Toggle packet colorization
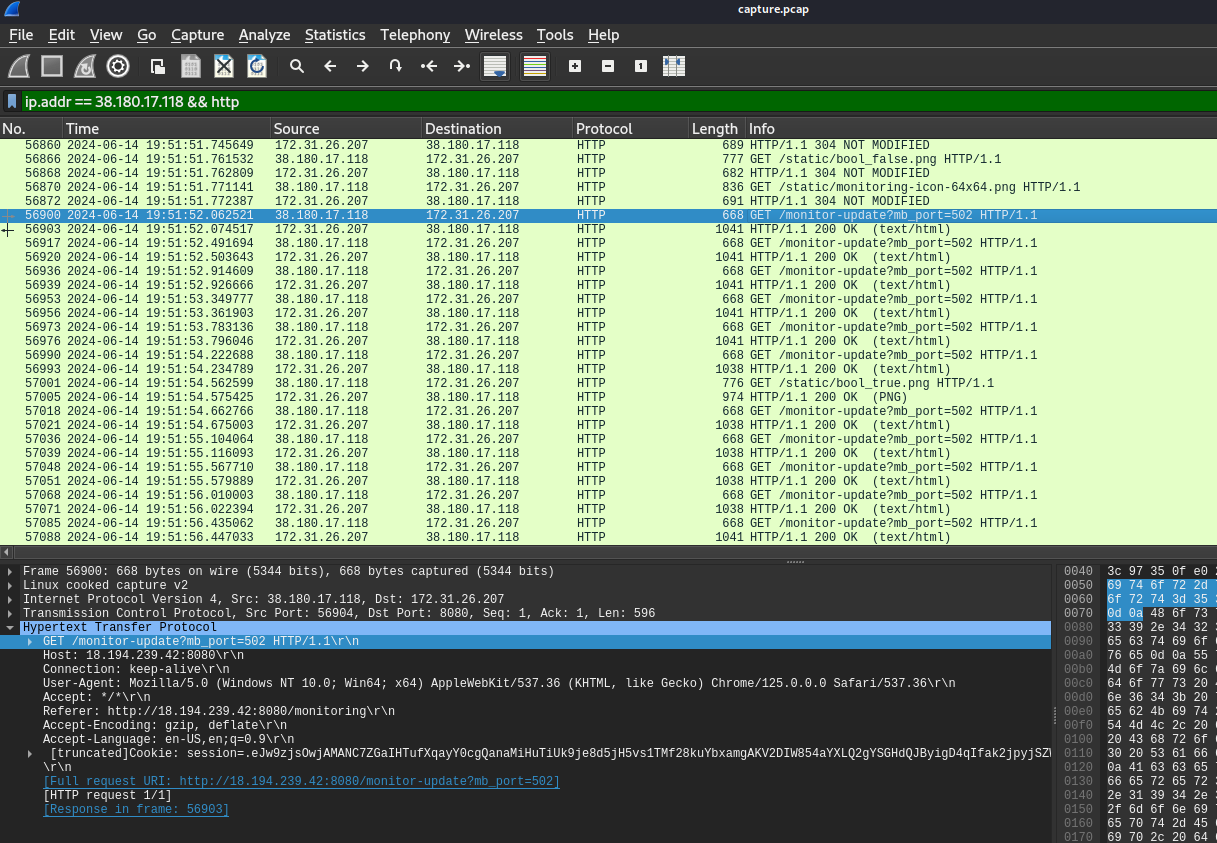The height and width of the screenshot is (843, 1217). pos(534,66)
